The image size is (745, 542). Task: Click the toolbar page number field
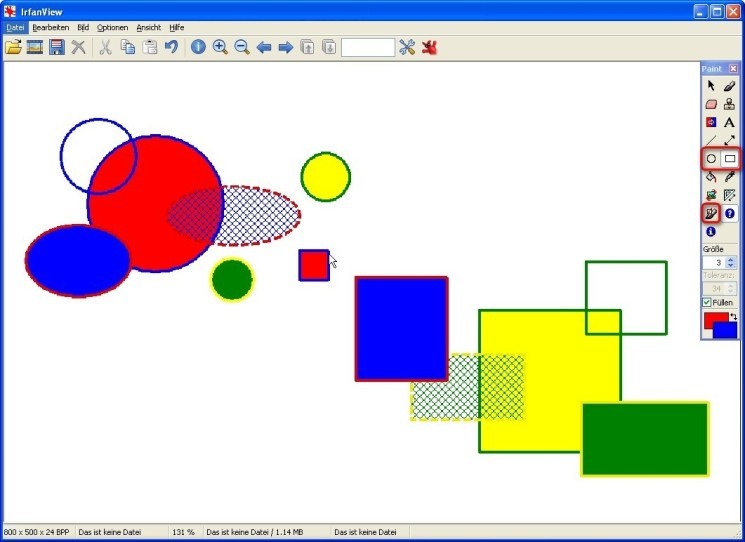click(x=368, y=47)
